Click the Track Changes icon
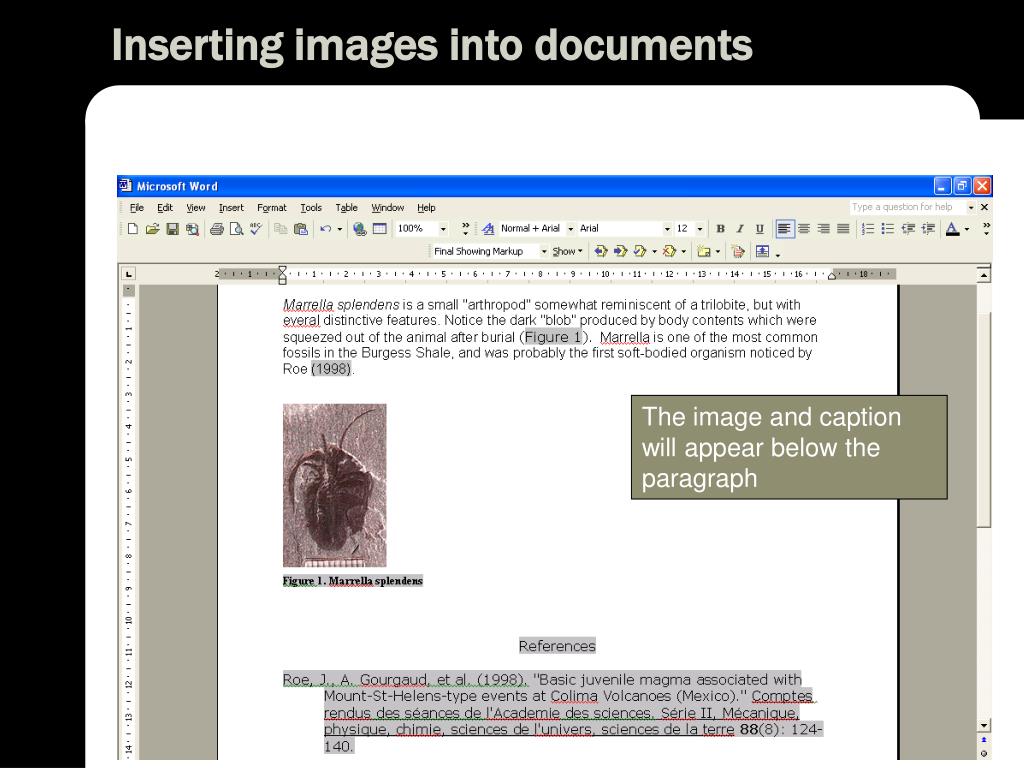The width and height of the screenshot is (1024, 768). point(738,251)
